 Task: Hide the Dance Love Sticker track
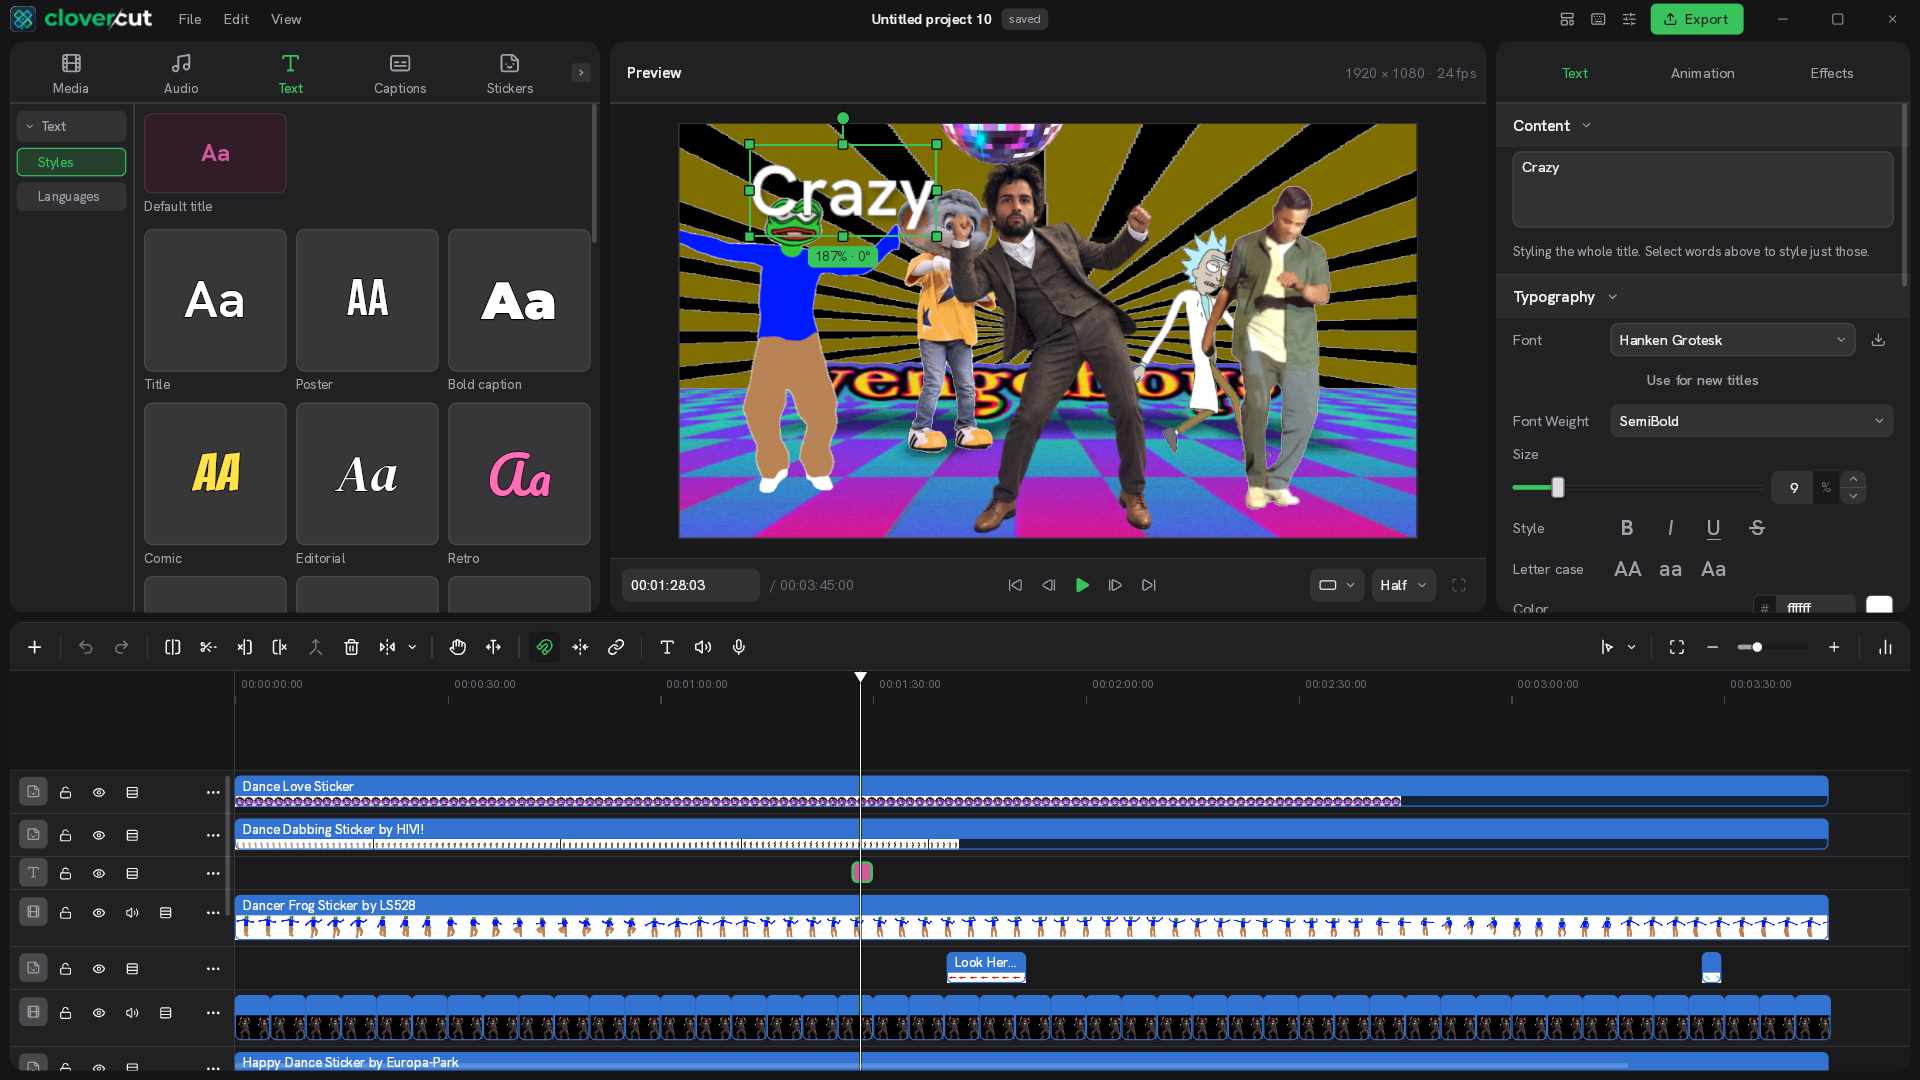[x=99, y=792]
